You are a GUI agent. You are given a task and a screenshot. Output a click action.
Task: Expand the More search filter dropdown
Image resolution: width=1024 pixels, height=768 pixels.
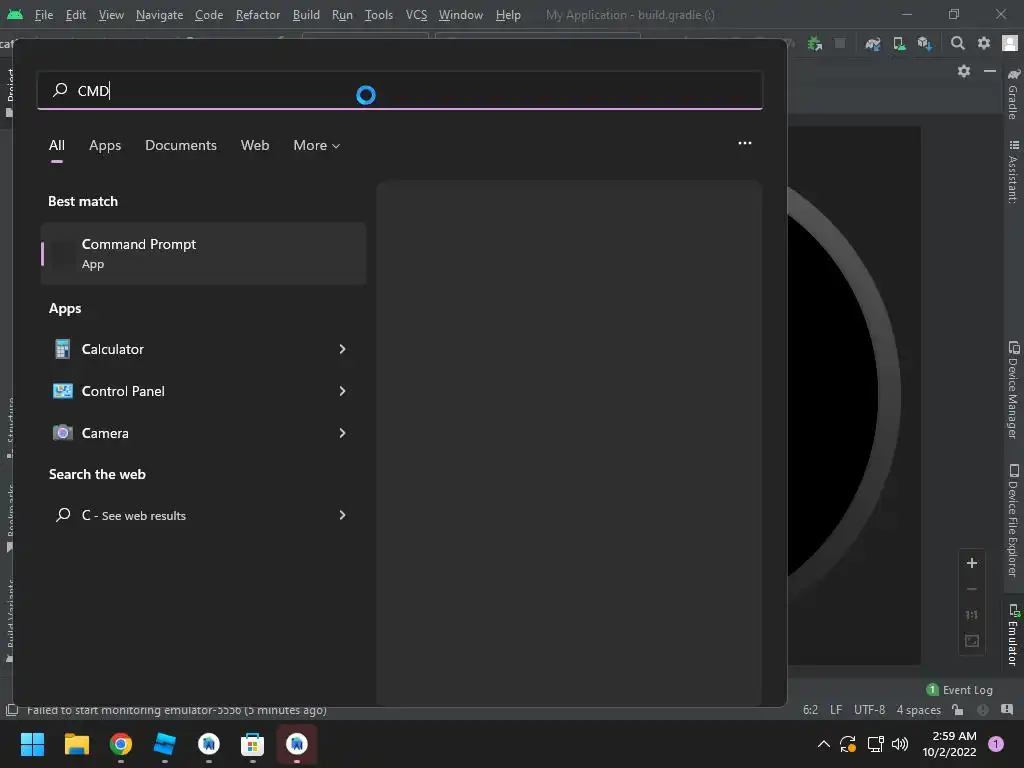tap(317, 146)
